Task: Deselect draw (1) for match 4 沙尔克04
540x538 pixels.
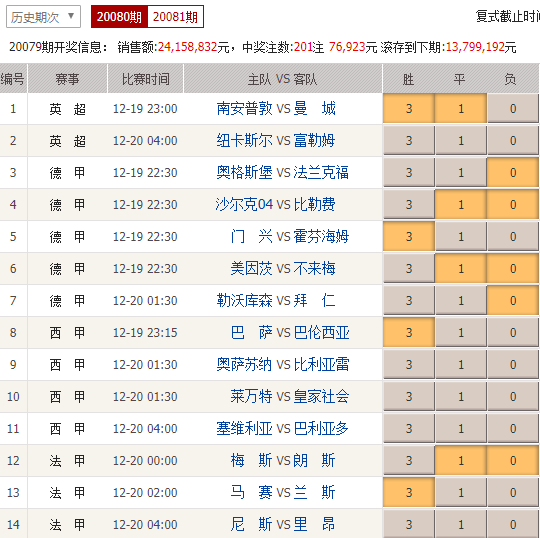Action: 461,205
